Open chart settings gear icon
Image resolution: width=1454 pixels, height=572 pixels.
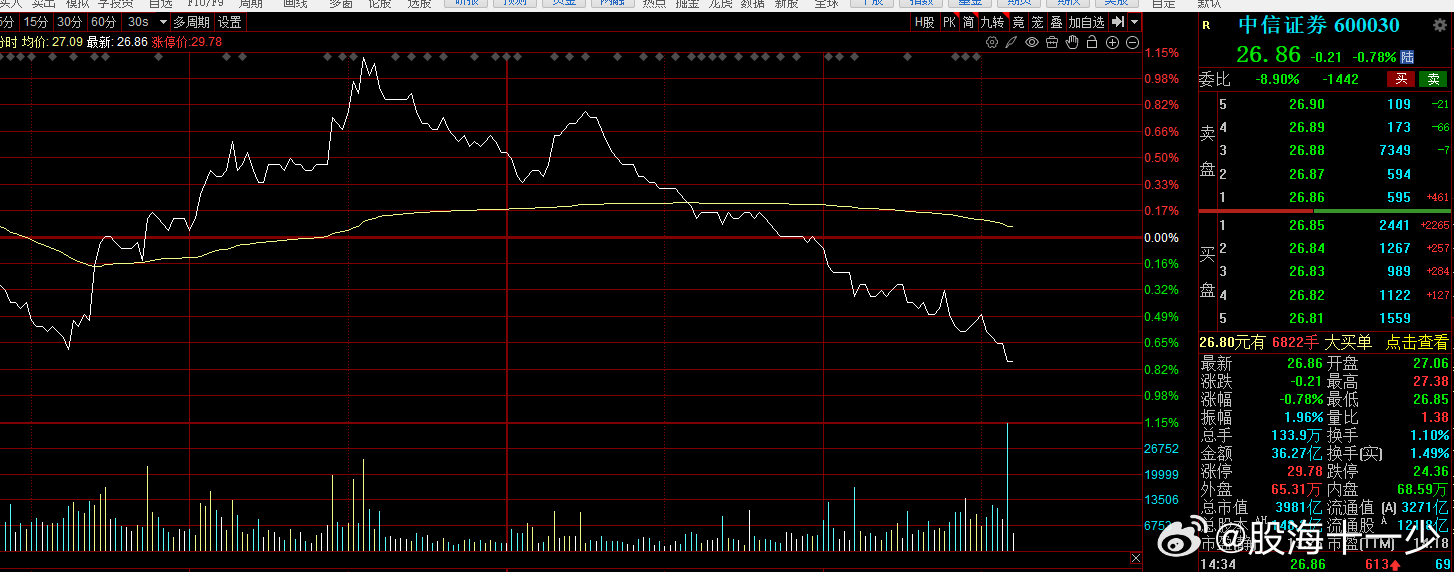992,42
